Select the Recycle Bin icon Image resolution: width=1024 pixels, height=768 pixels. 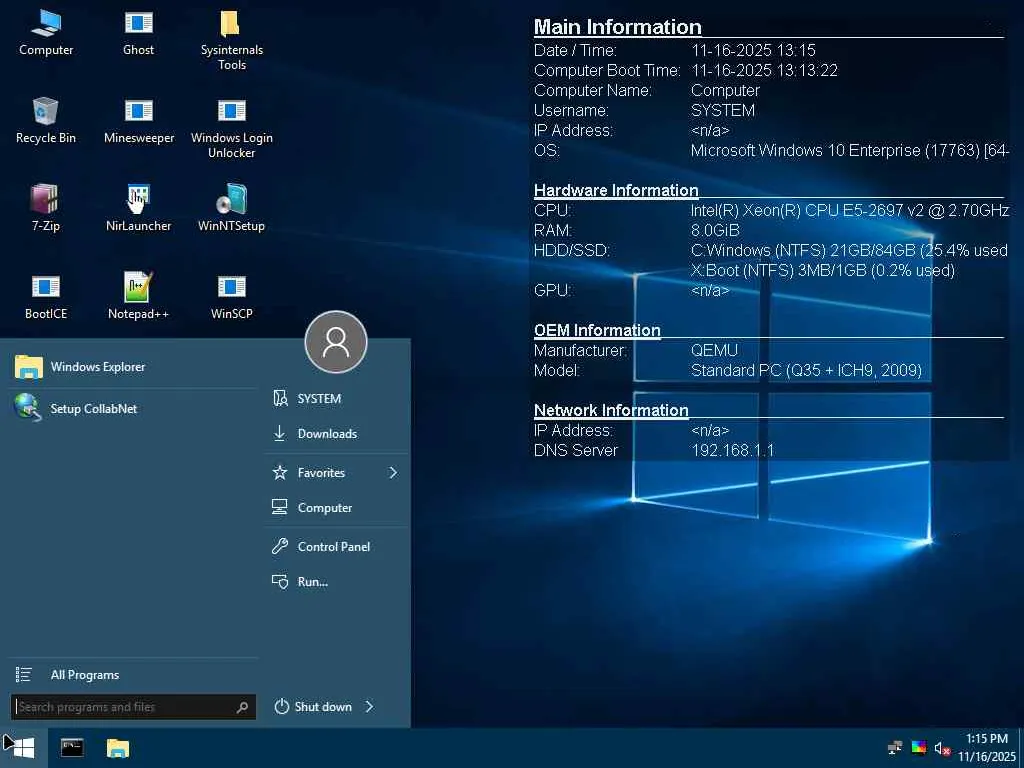[x=46, y=120]
